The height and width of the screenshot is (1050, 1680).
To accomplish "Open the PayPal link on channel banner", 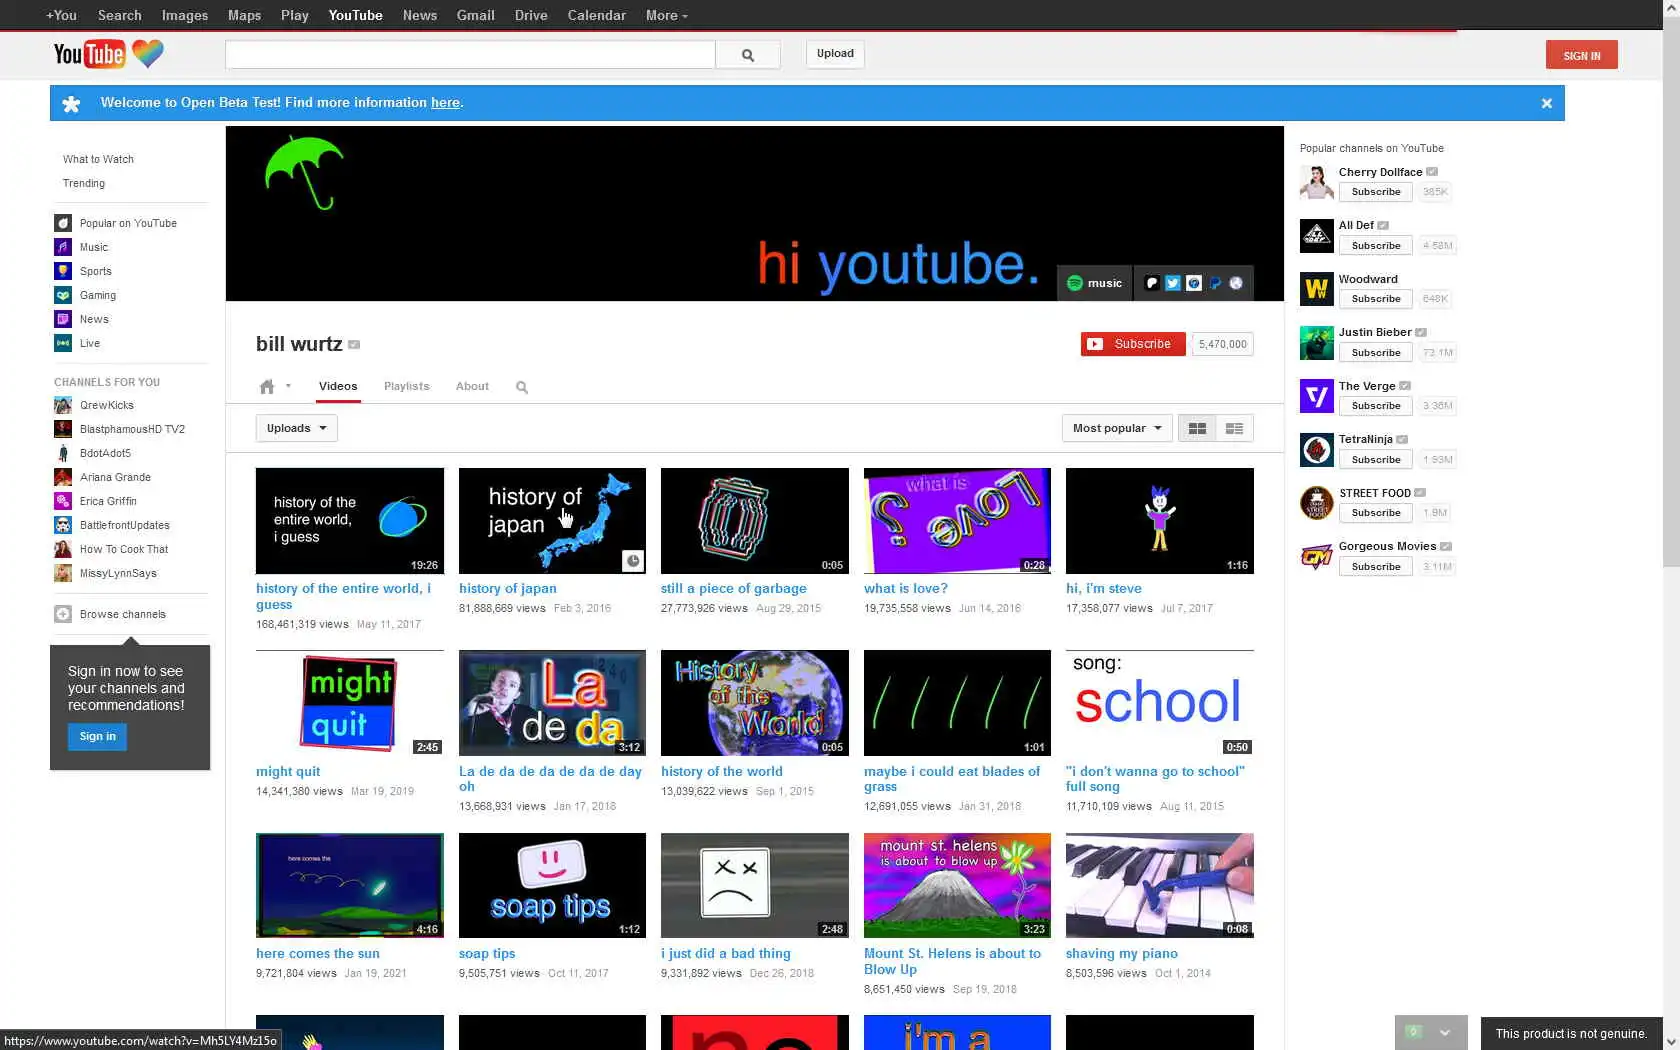I will click(x=1215, y=283).
